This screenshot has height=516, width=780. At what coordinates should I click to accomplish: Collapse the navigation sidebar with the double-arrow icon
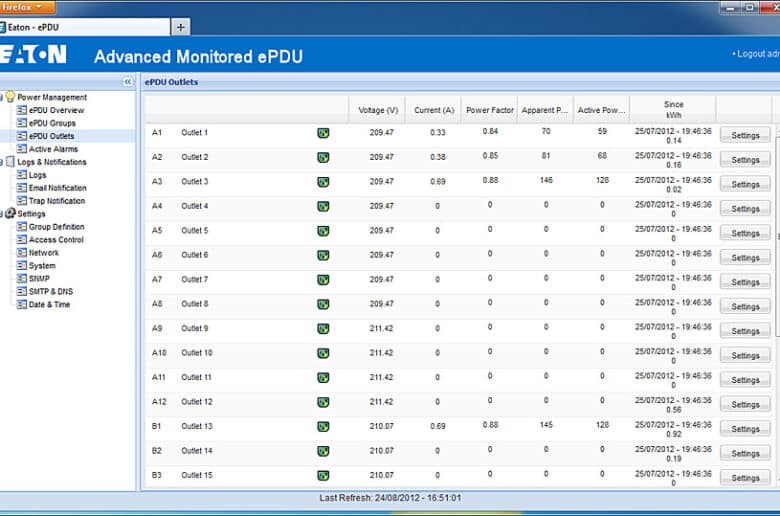click(128, 82)
